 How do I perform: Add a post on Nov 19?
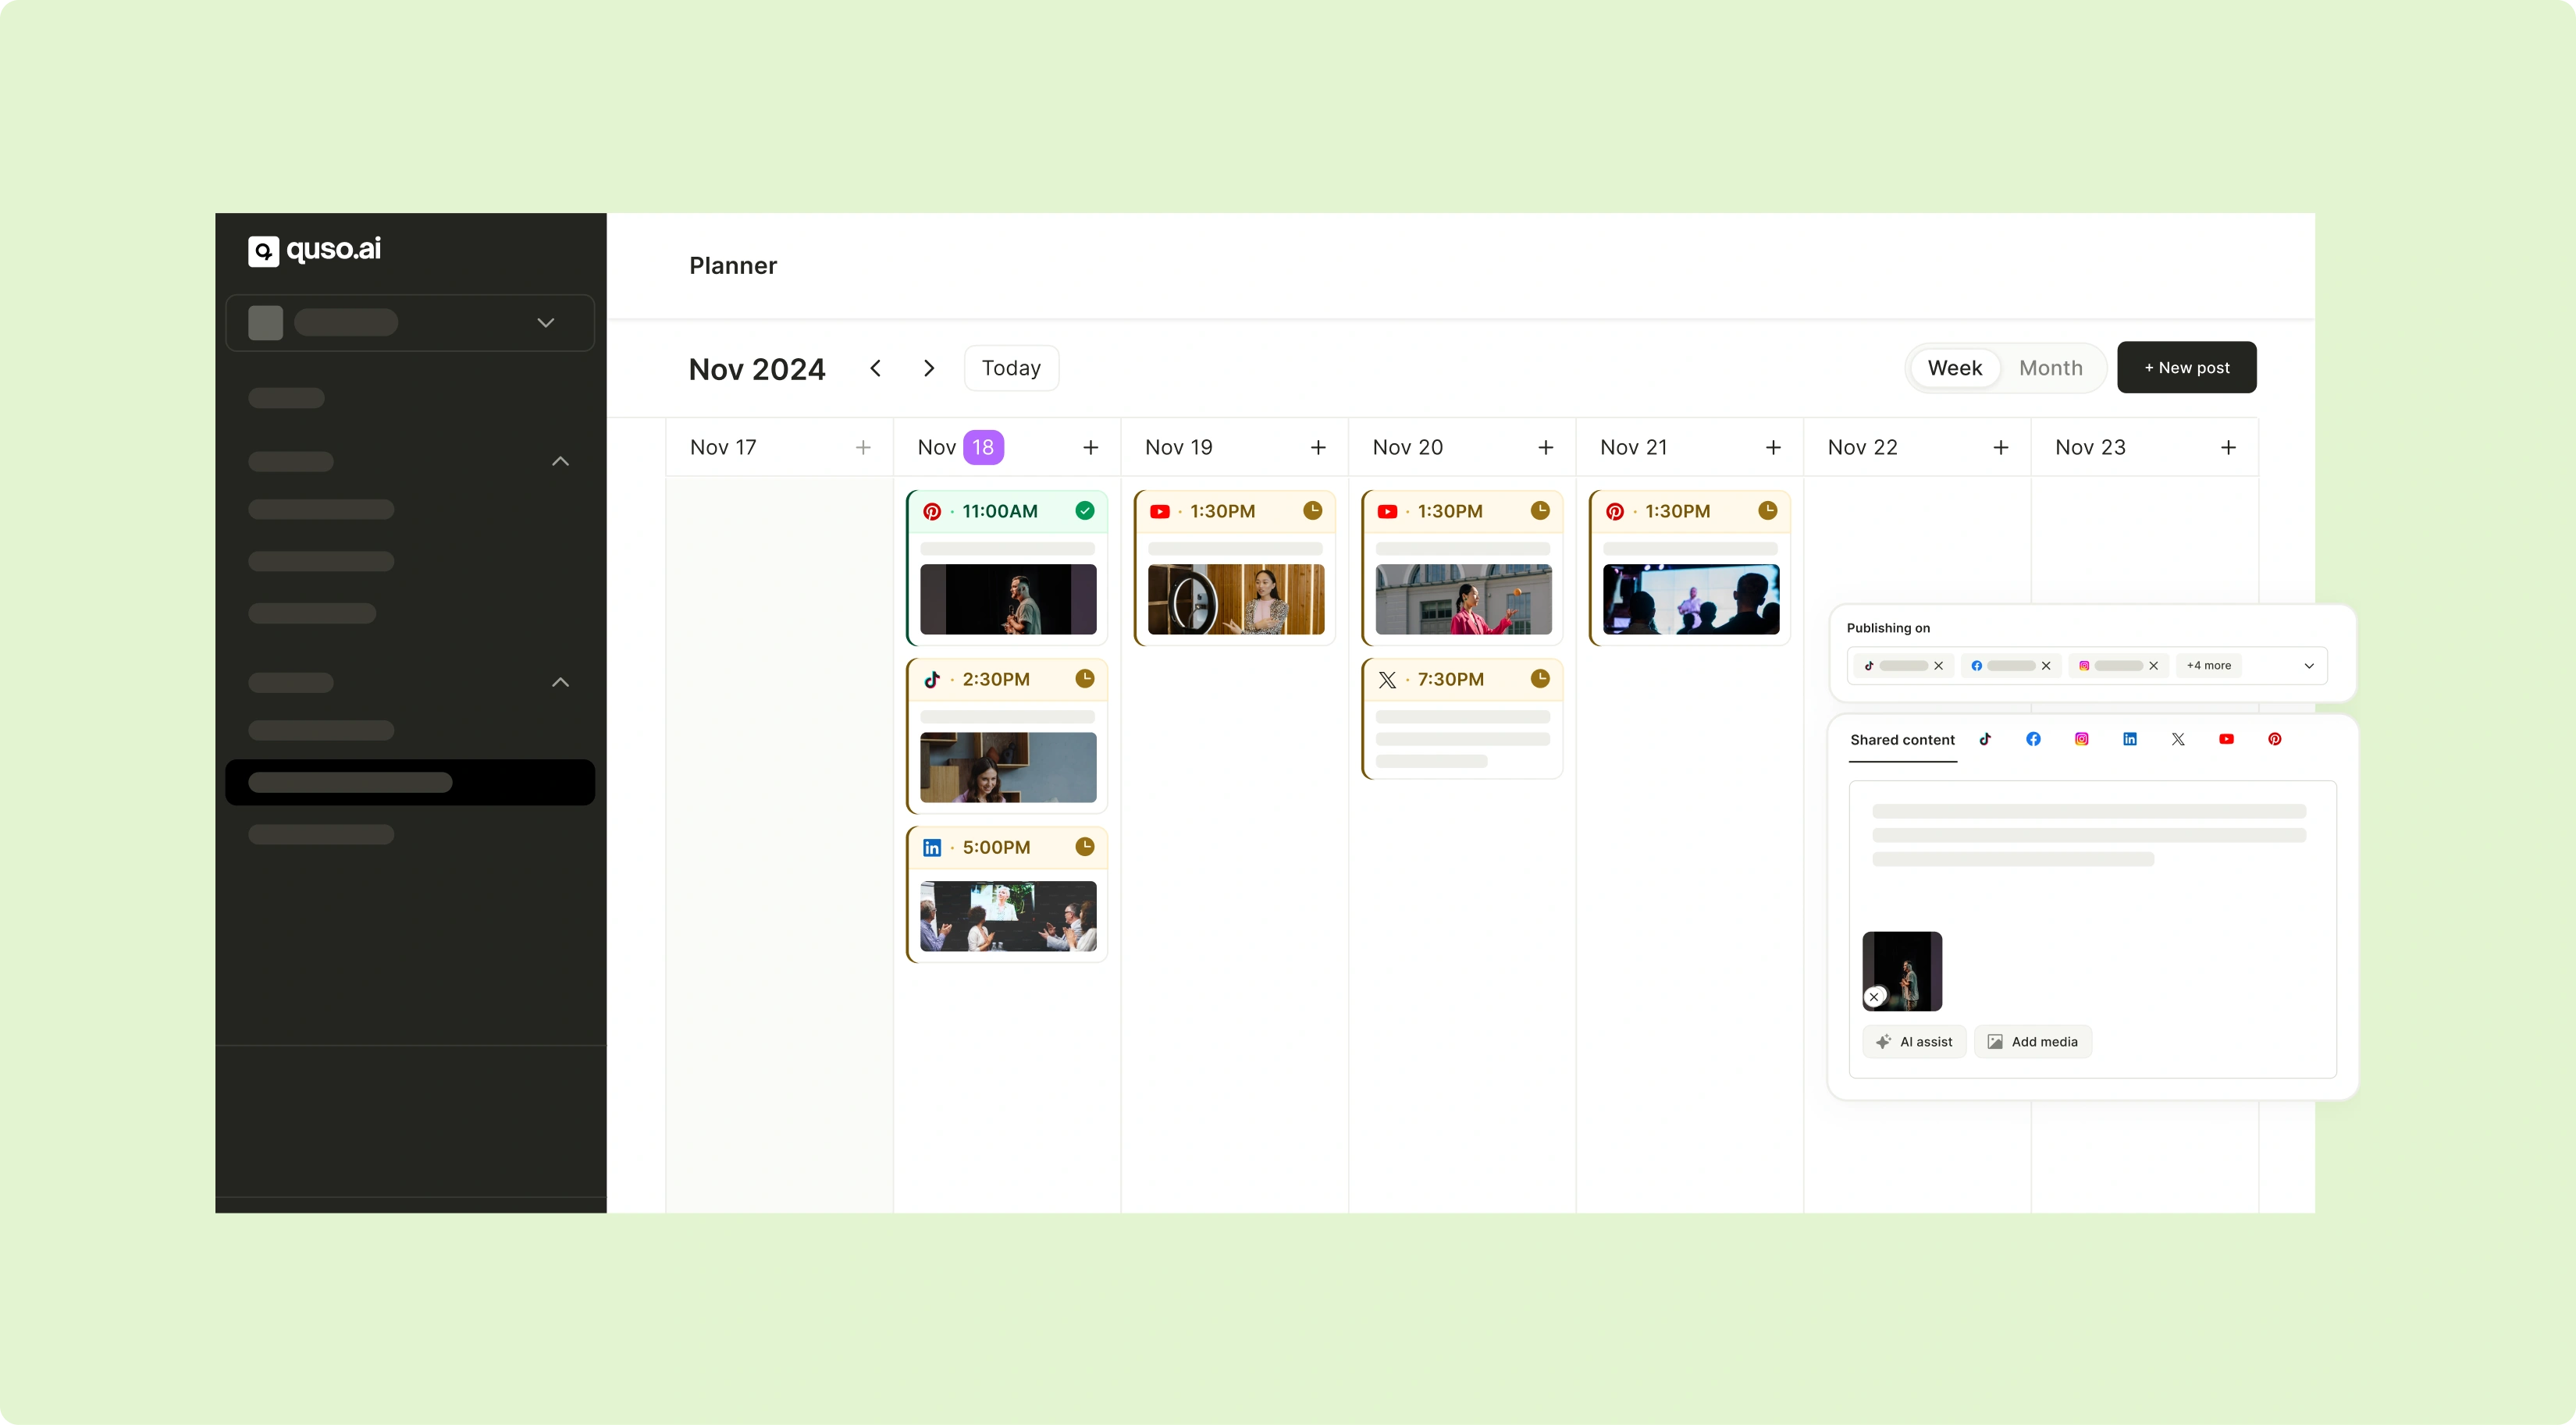(1318, 448)
